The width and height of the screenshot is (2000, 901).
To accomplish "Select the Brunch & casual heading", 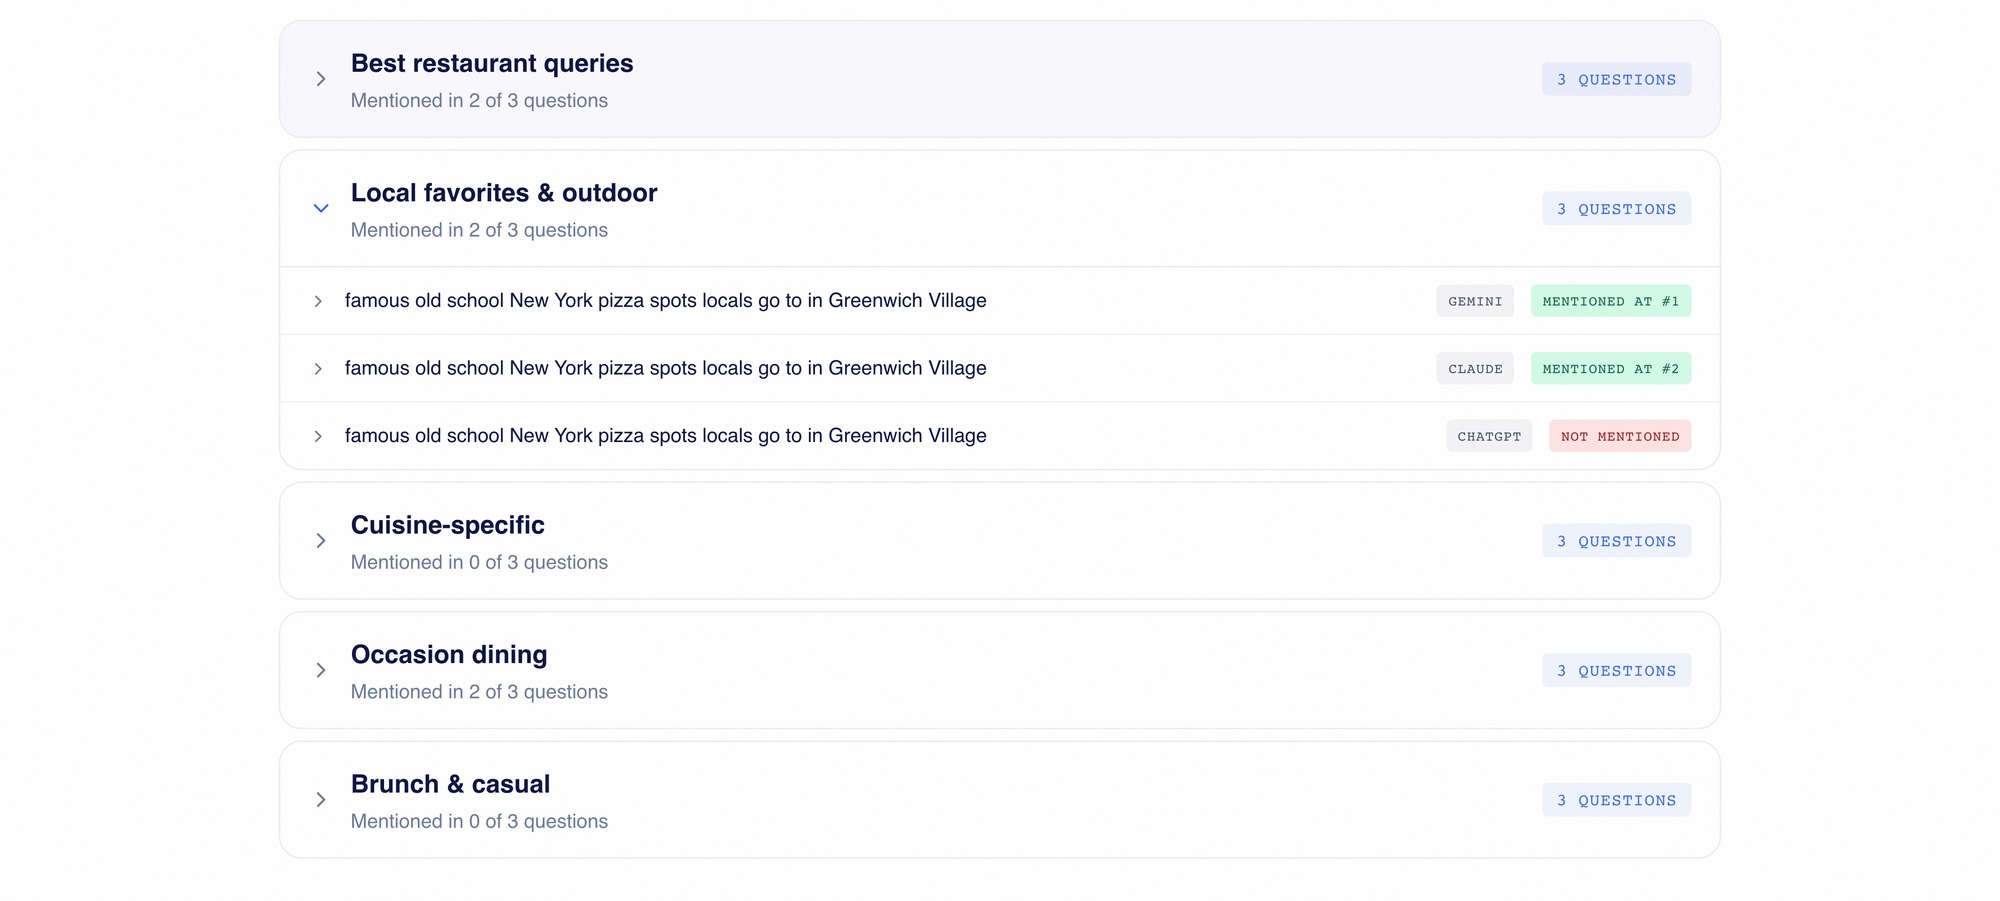I will [x=450, y=784].
